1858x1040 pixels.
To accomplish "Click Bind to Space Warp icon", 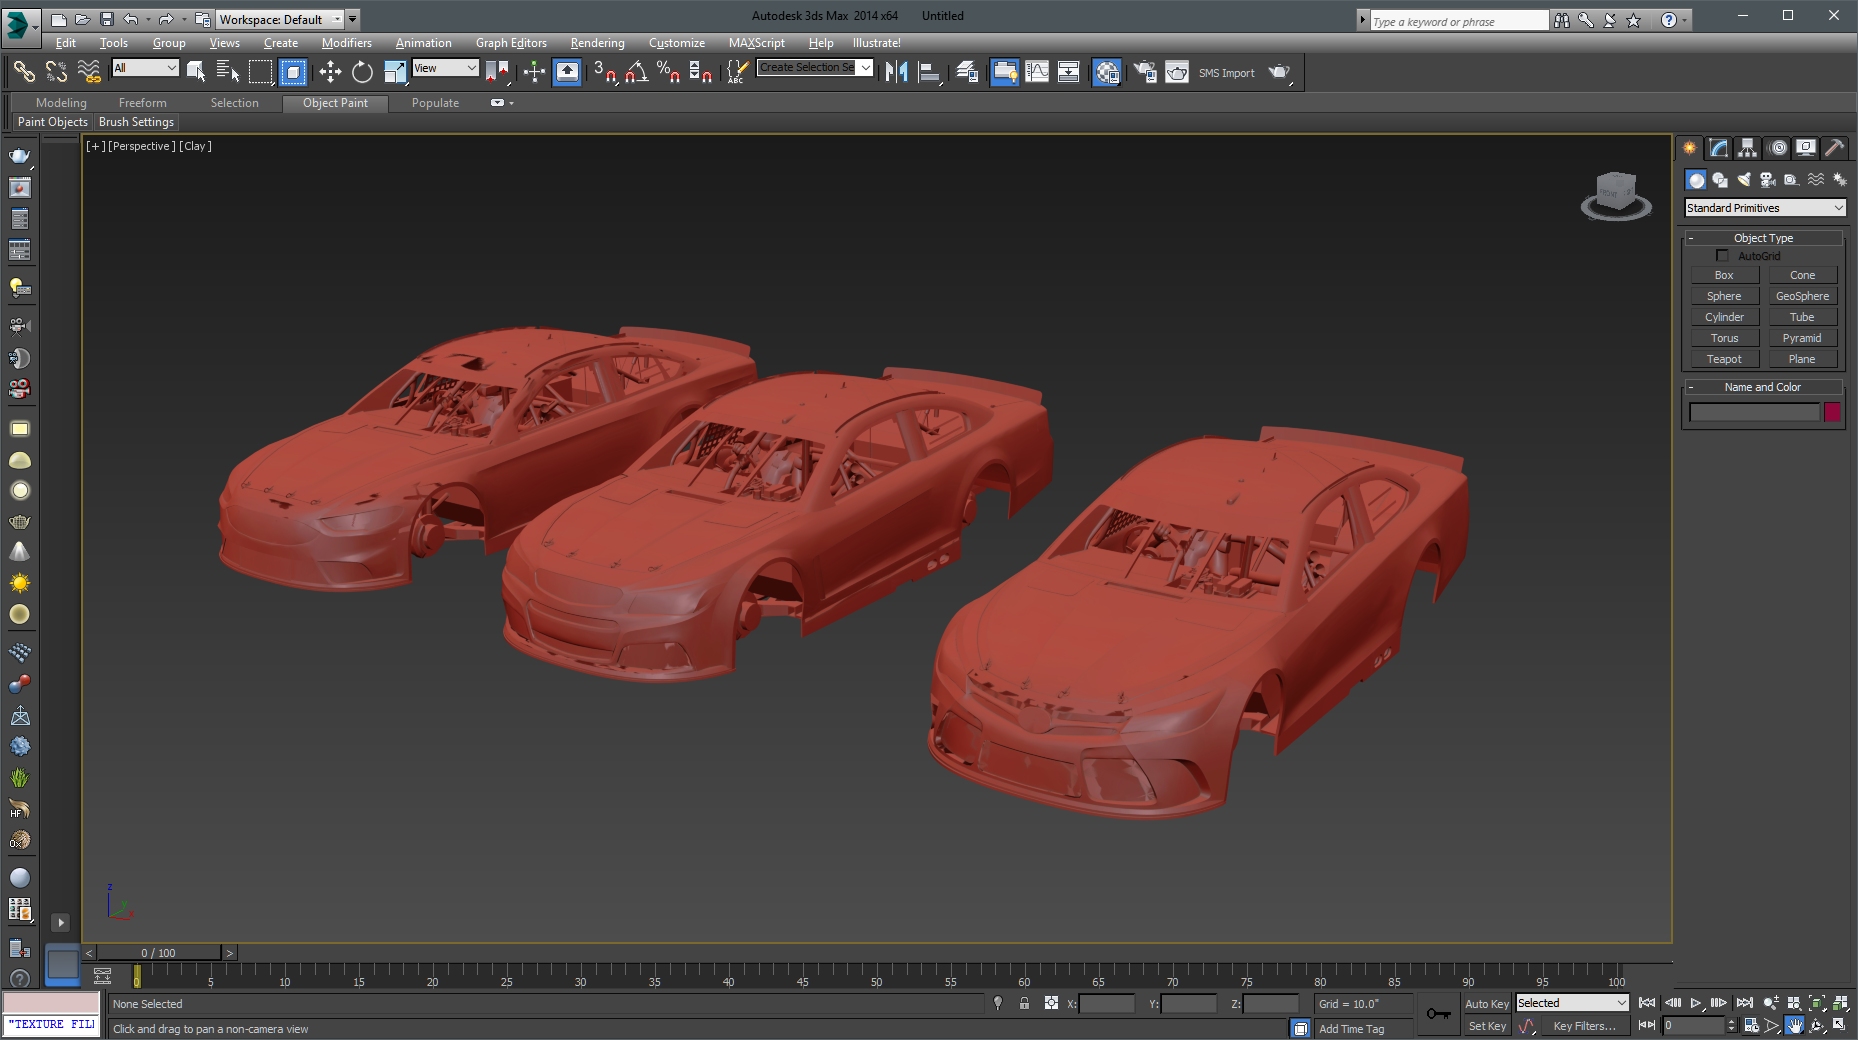I will [x=89, y=72].
